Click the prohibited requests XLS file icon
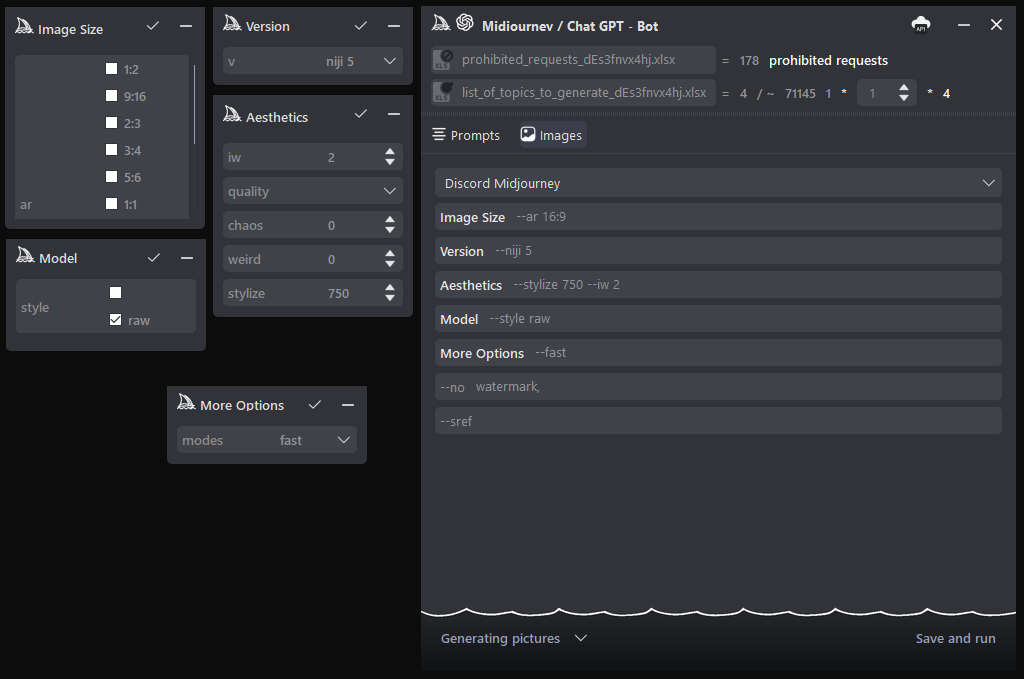The width and height of the screenshot is (1024, 679). 443,59
